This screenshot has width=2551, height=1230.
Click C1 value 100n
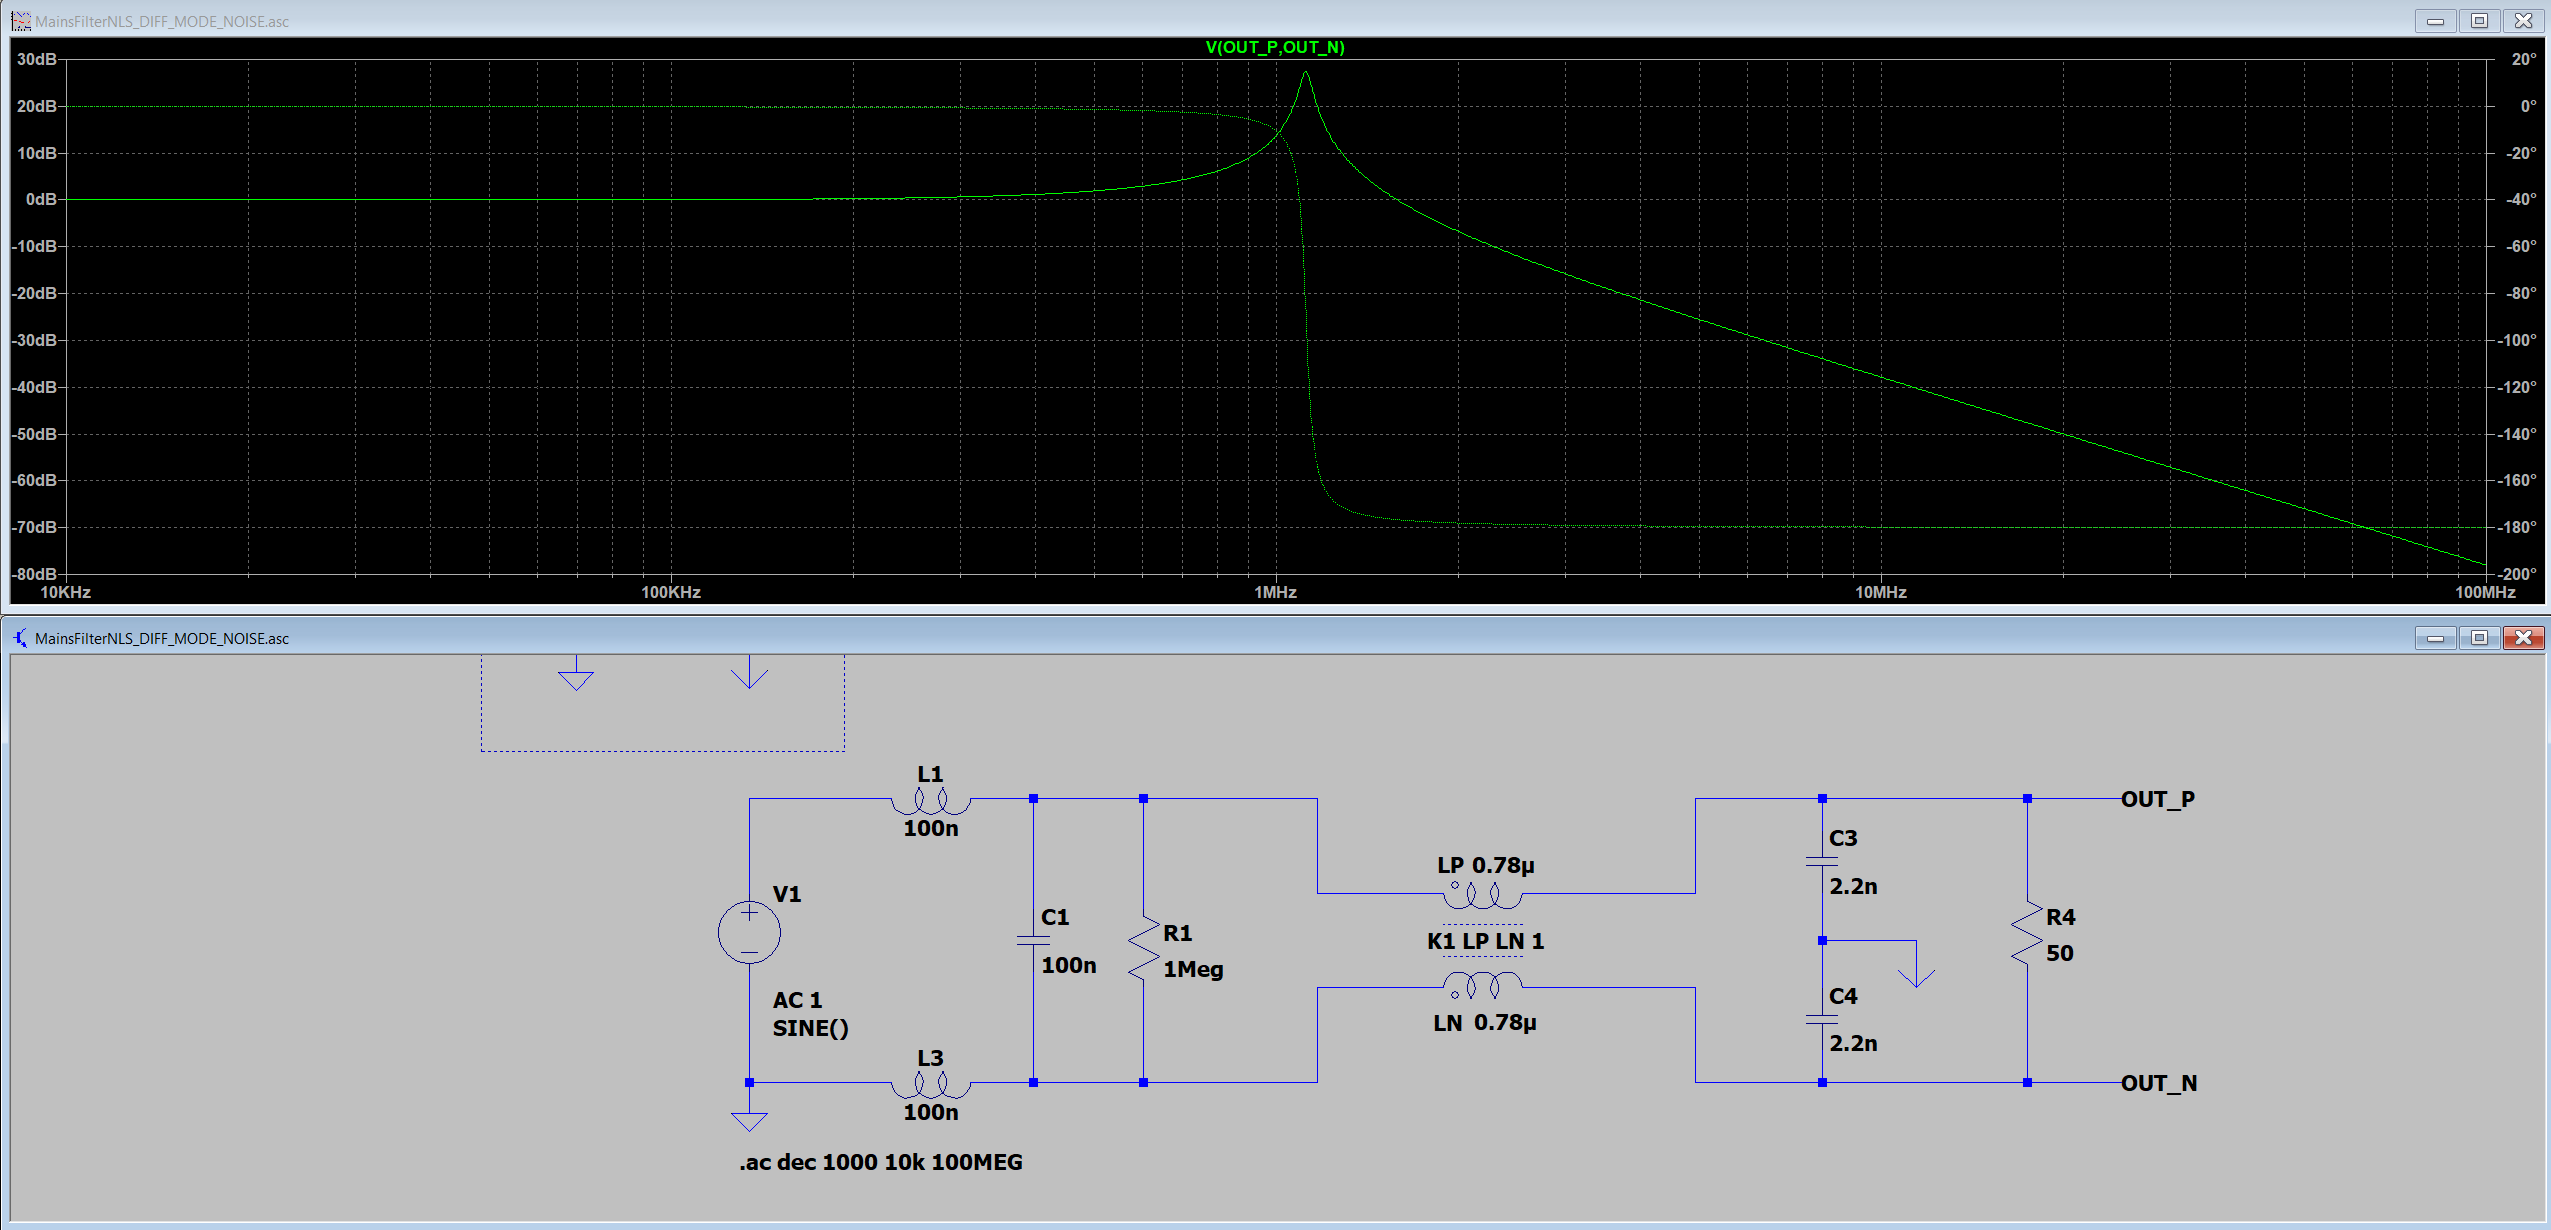pos(1068,965)
